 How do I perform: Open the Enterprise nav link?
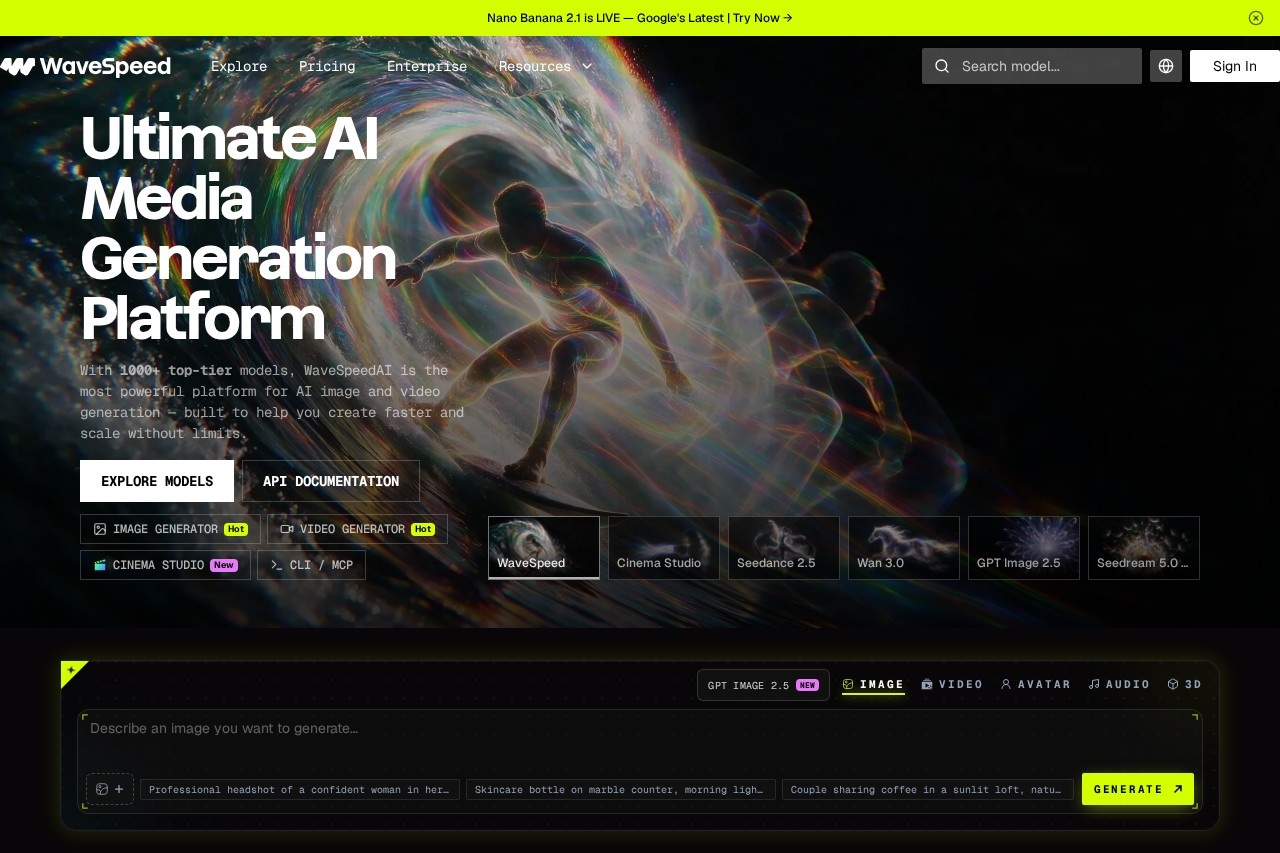tap(427, 66)
